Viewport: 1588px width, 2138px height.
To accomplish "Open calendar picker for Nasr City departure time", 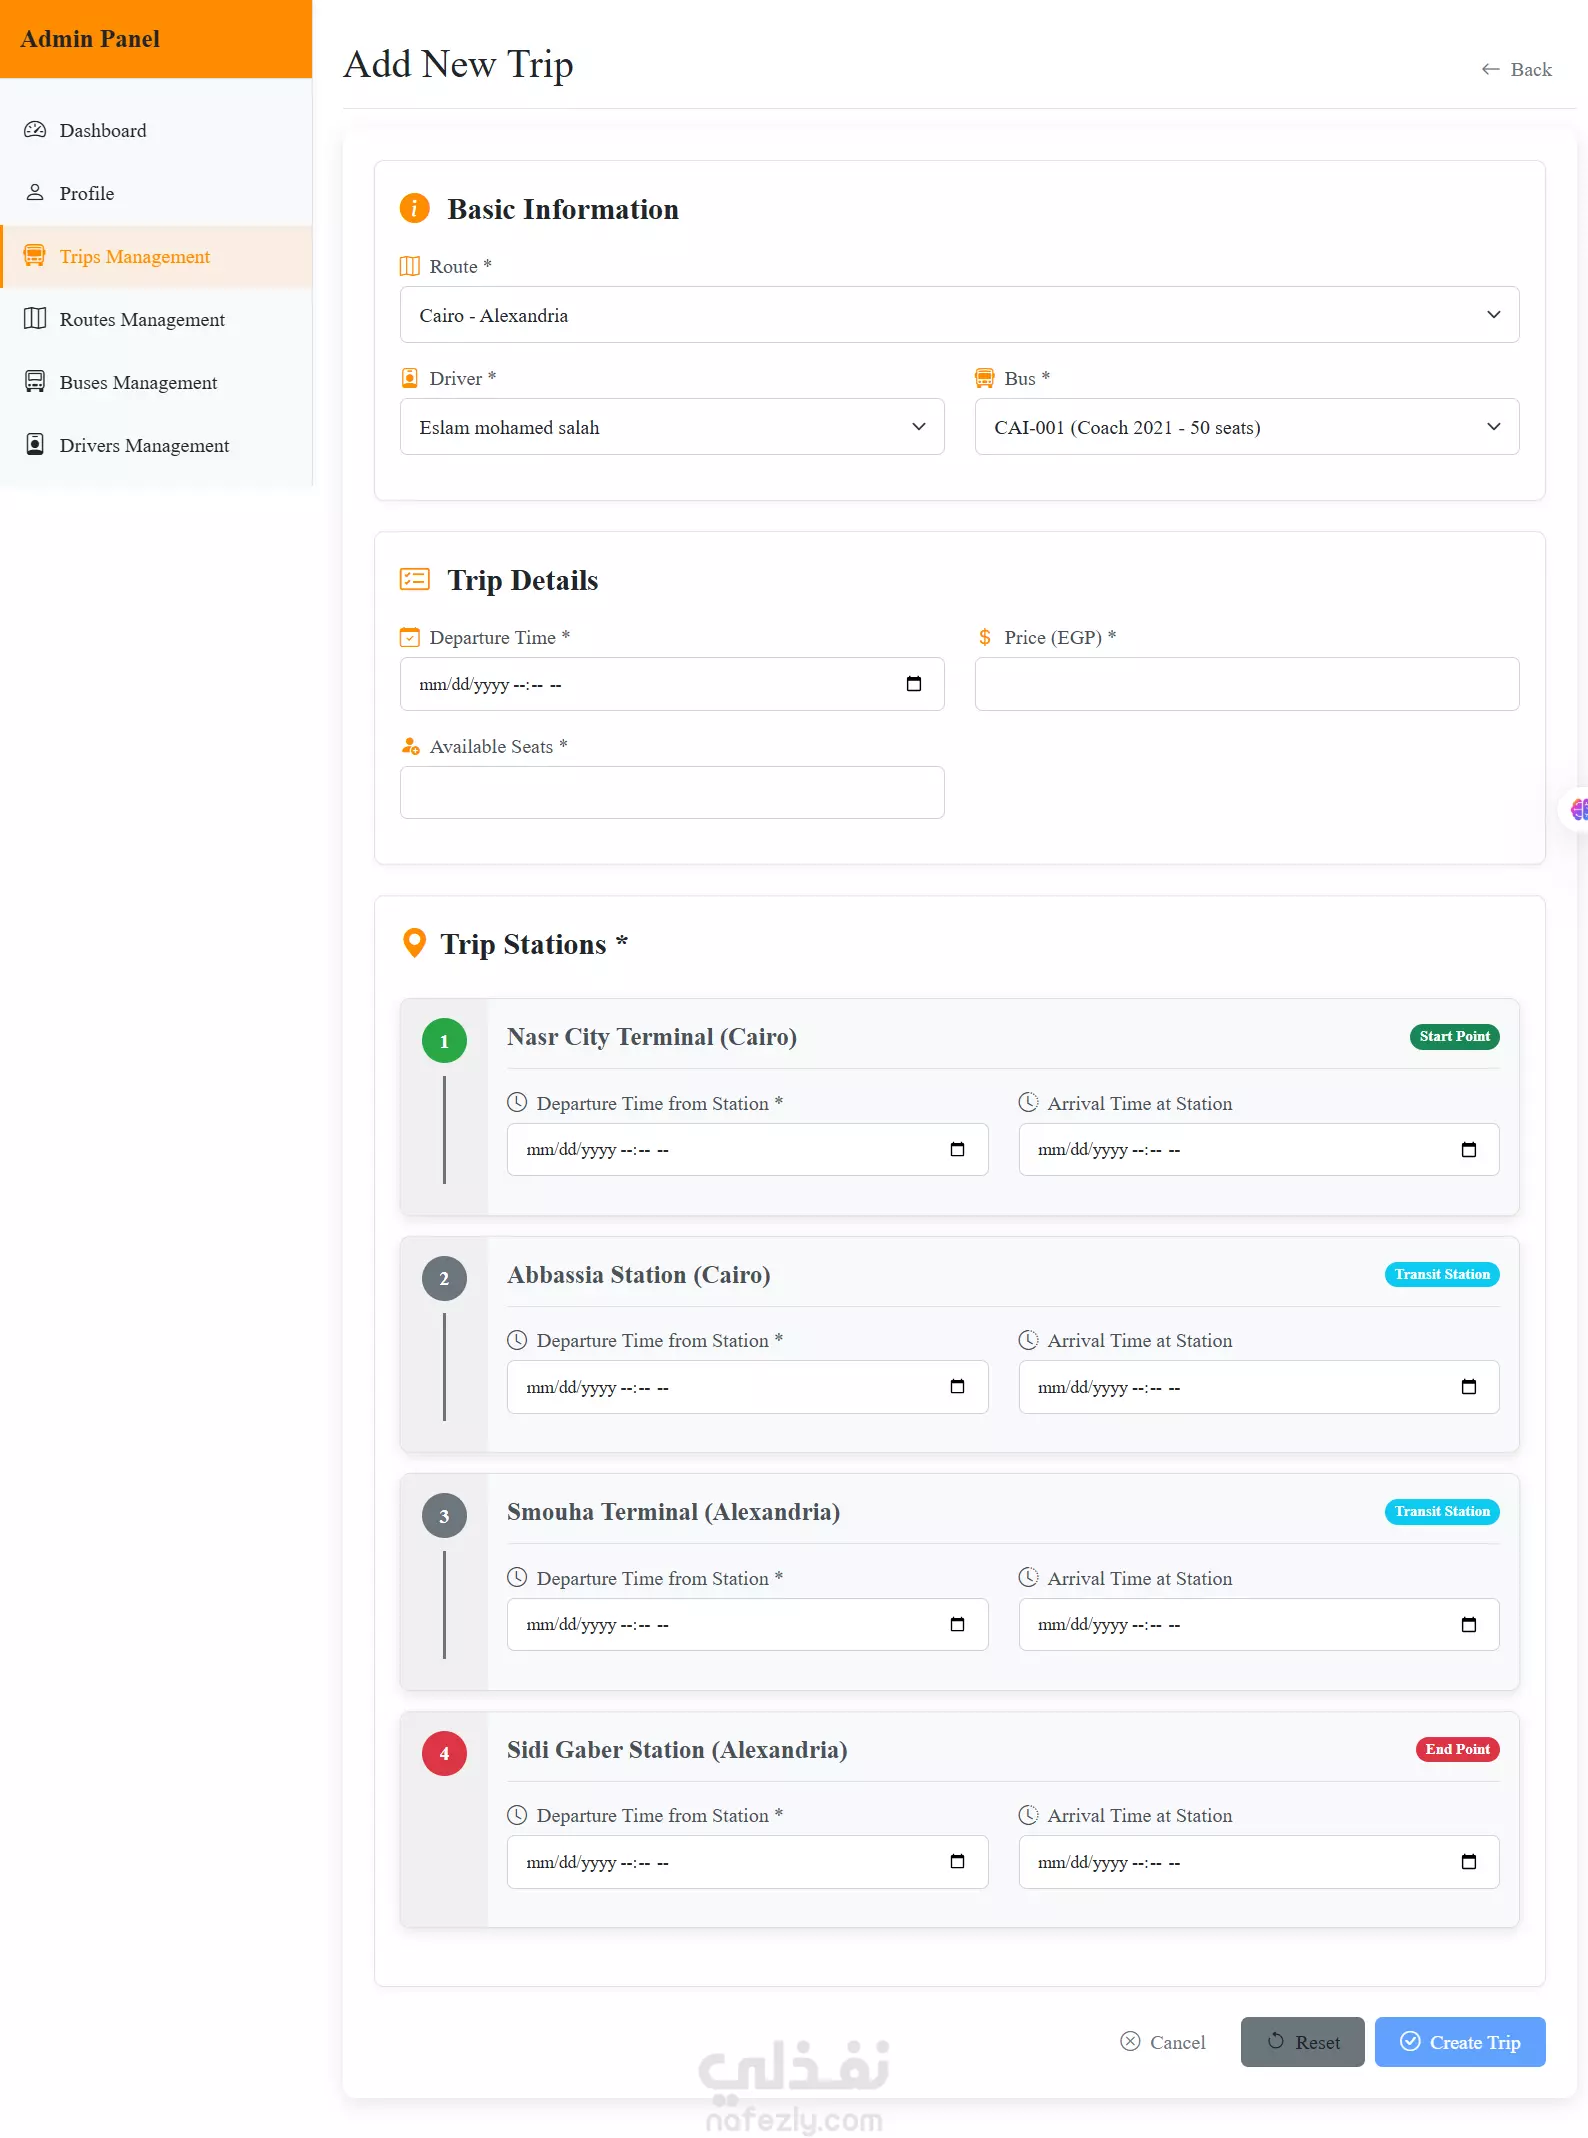I will tap(957, 1149).
